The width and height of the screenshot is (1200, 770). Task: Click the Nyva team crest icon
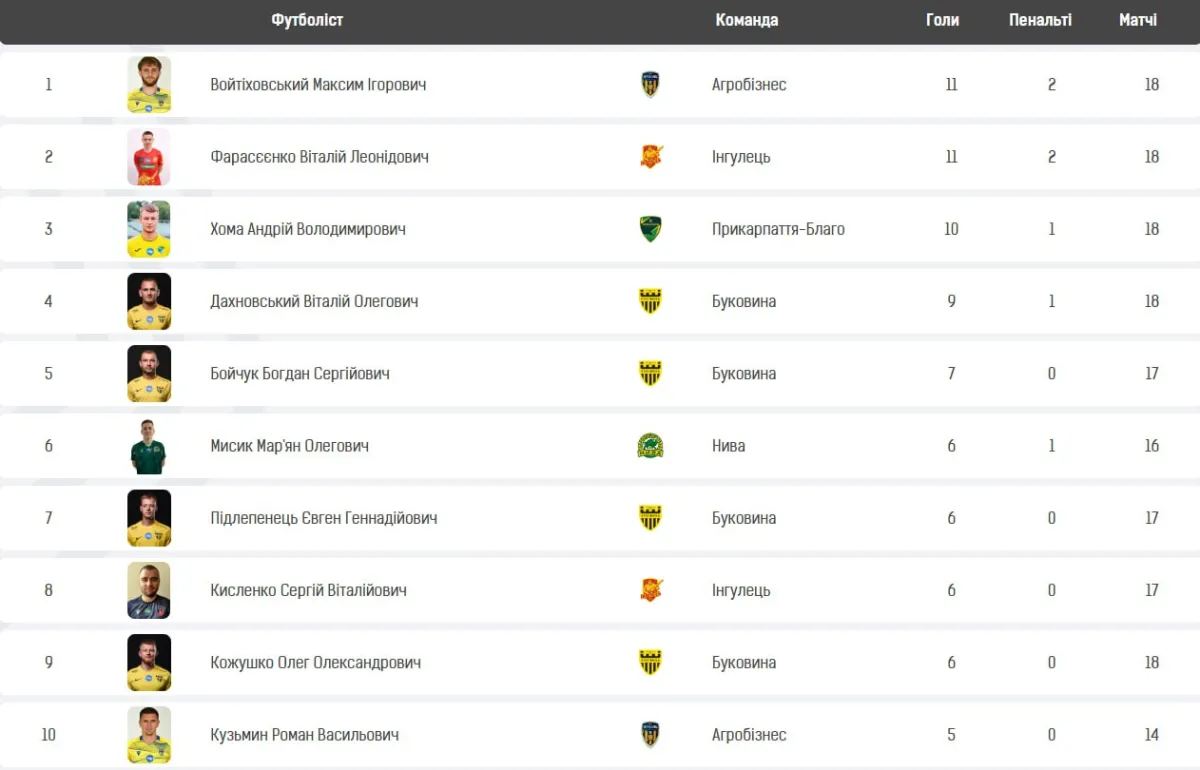tap(650, 446)
